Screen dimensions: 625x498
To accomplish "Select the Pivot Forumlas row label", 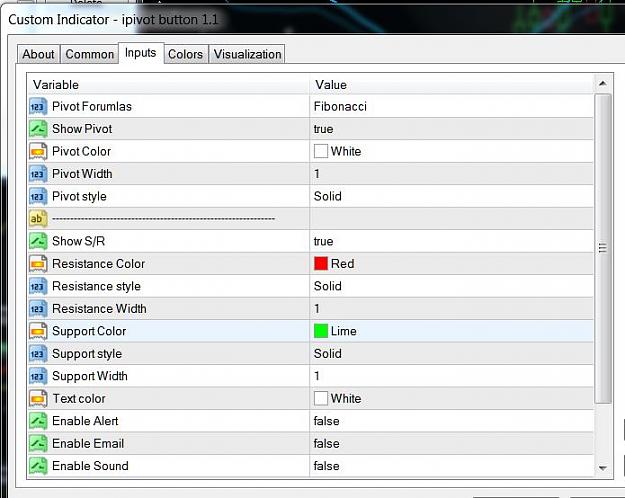I will 92,106.
